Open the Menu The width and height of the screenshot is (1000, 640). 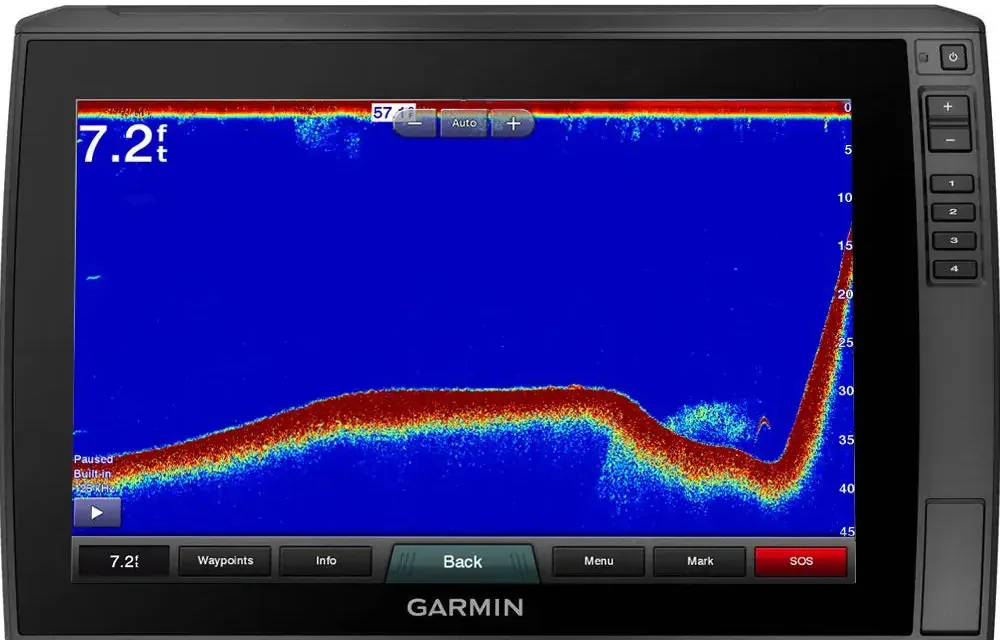pyautogui.click(x=599, y=561)
